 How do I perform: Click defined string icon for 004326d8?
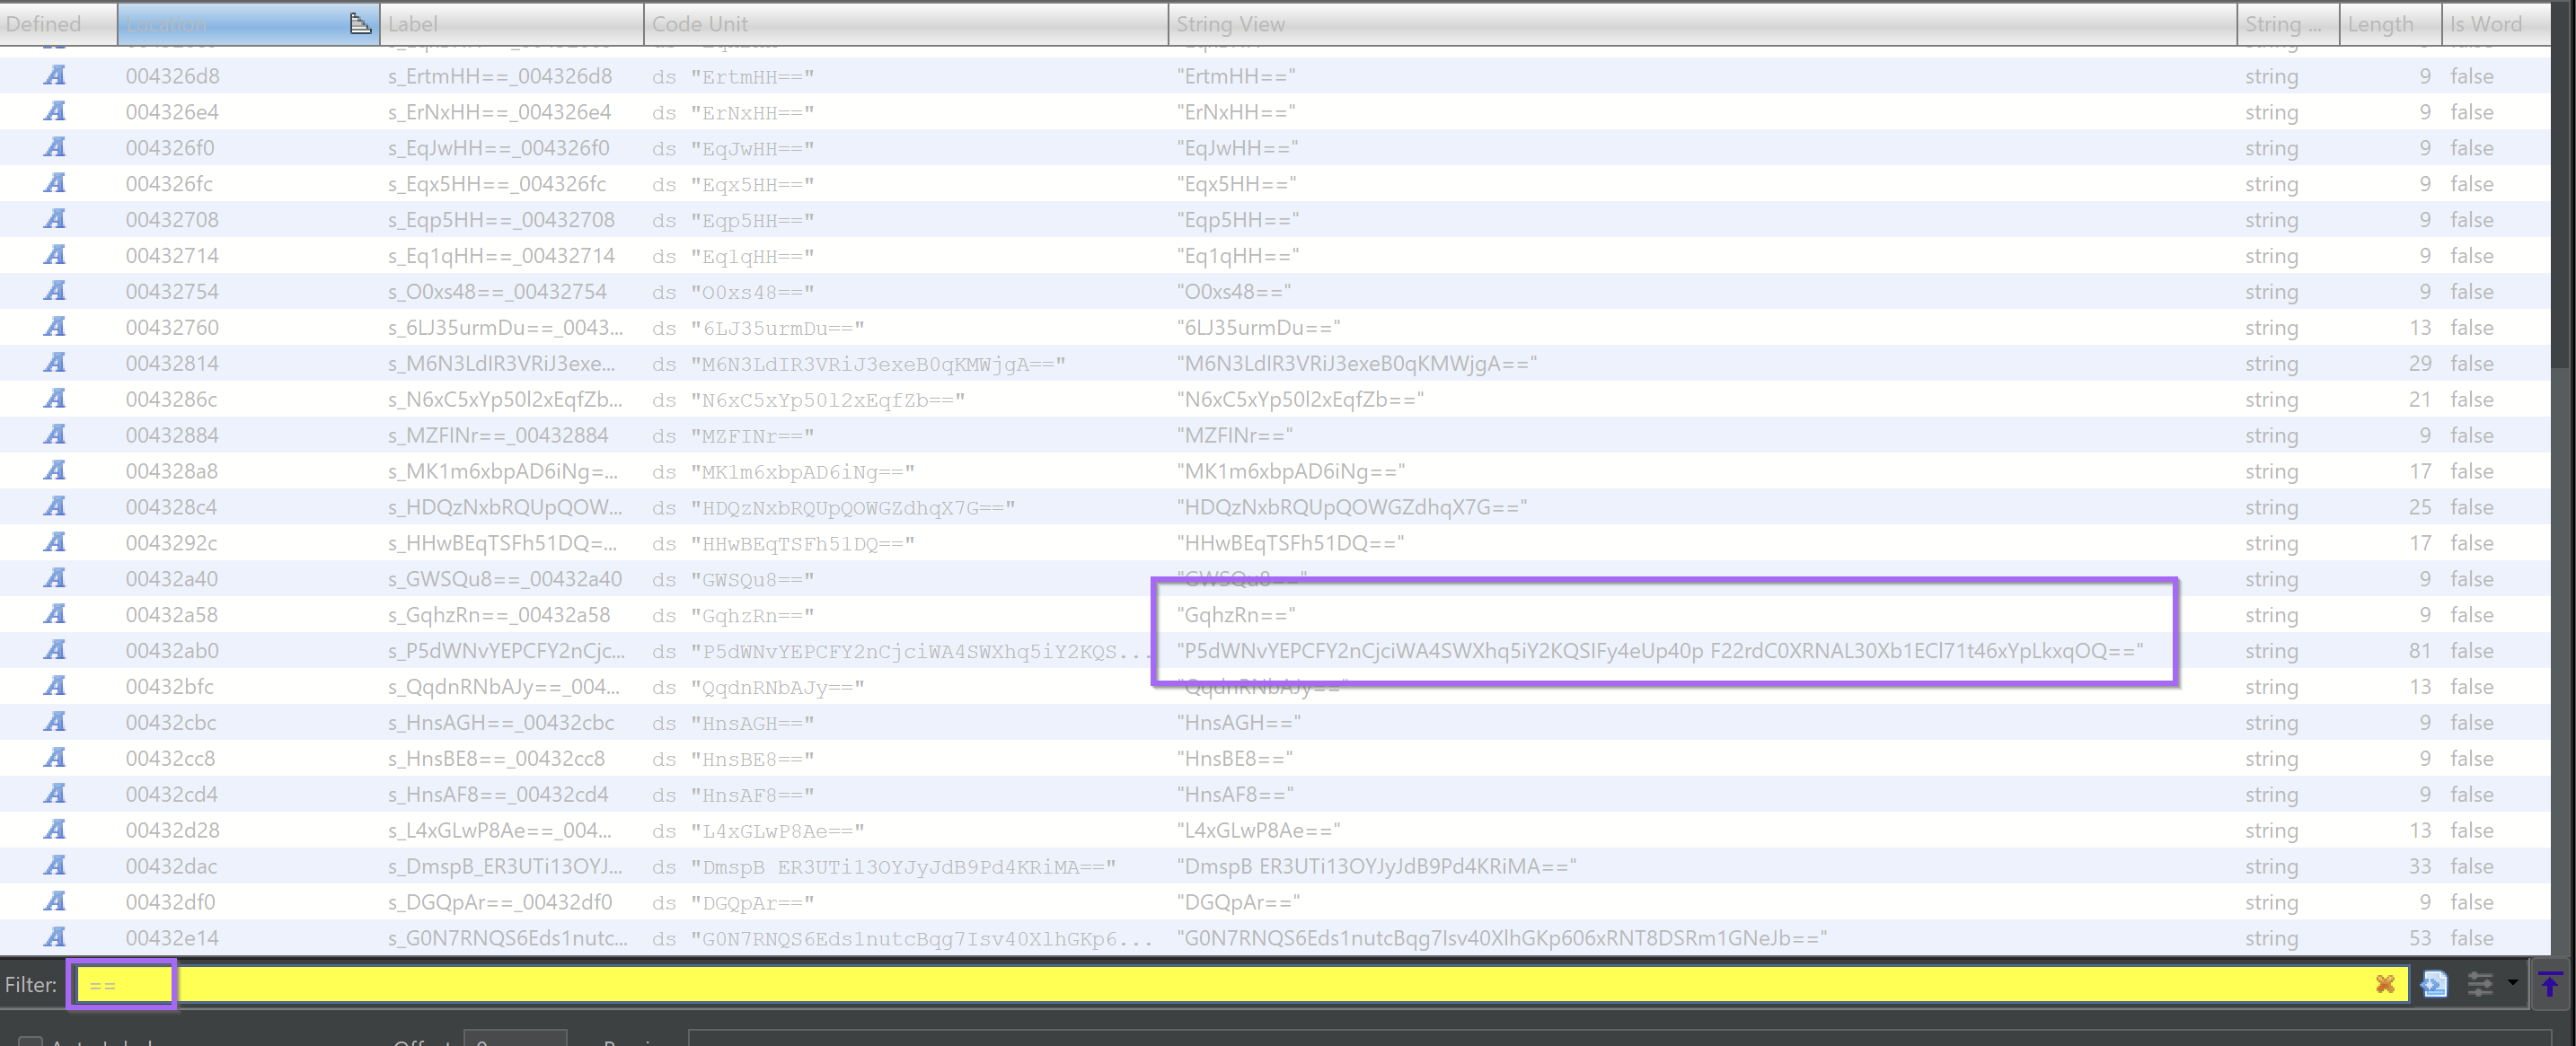[55, 76]
